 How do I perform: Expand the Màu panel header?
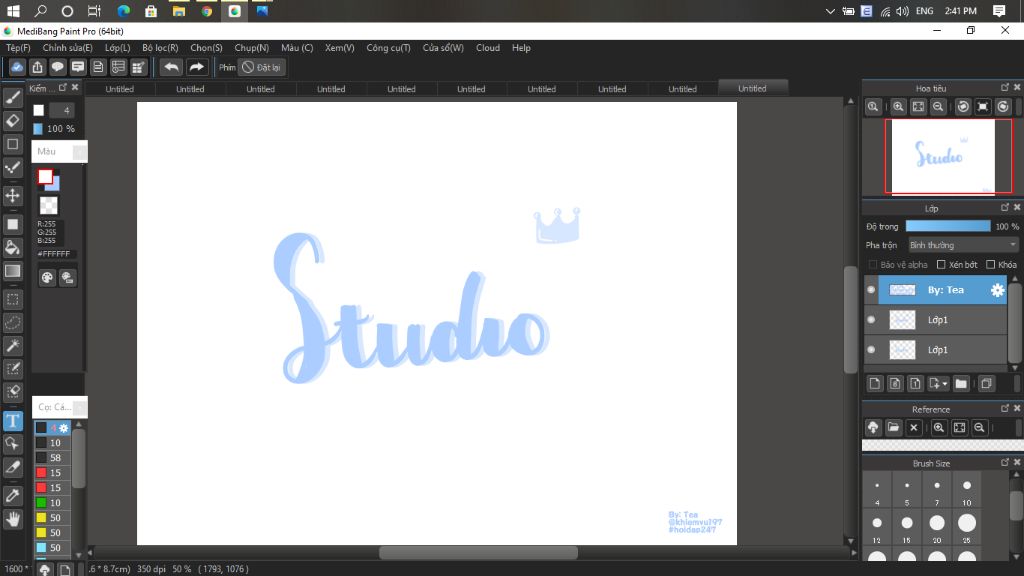pos(59,152)
